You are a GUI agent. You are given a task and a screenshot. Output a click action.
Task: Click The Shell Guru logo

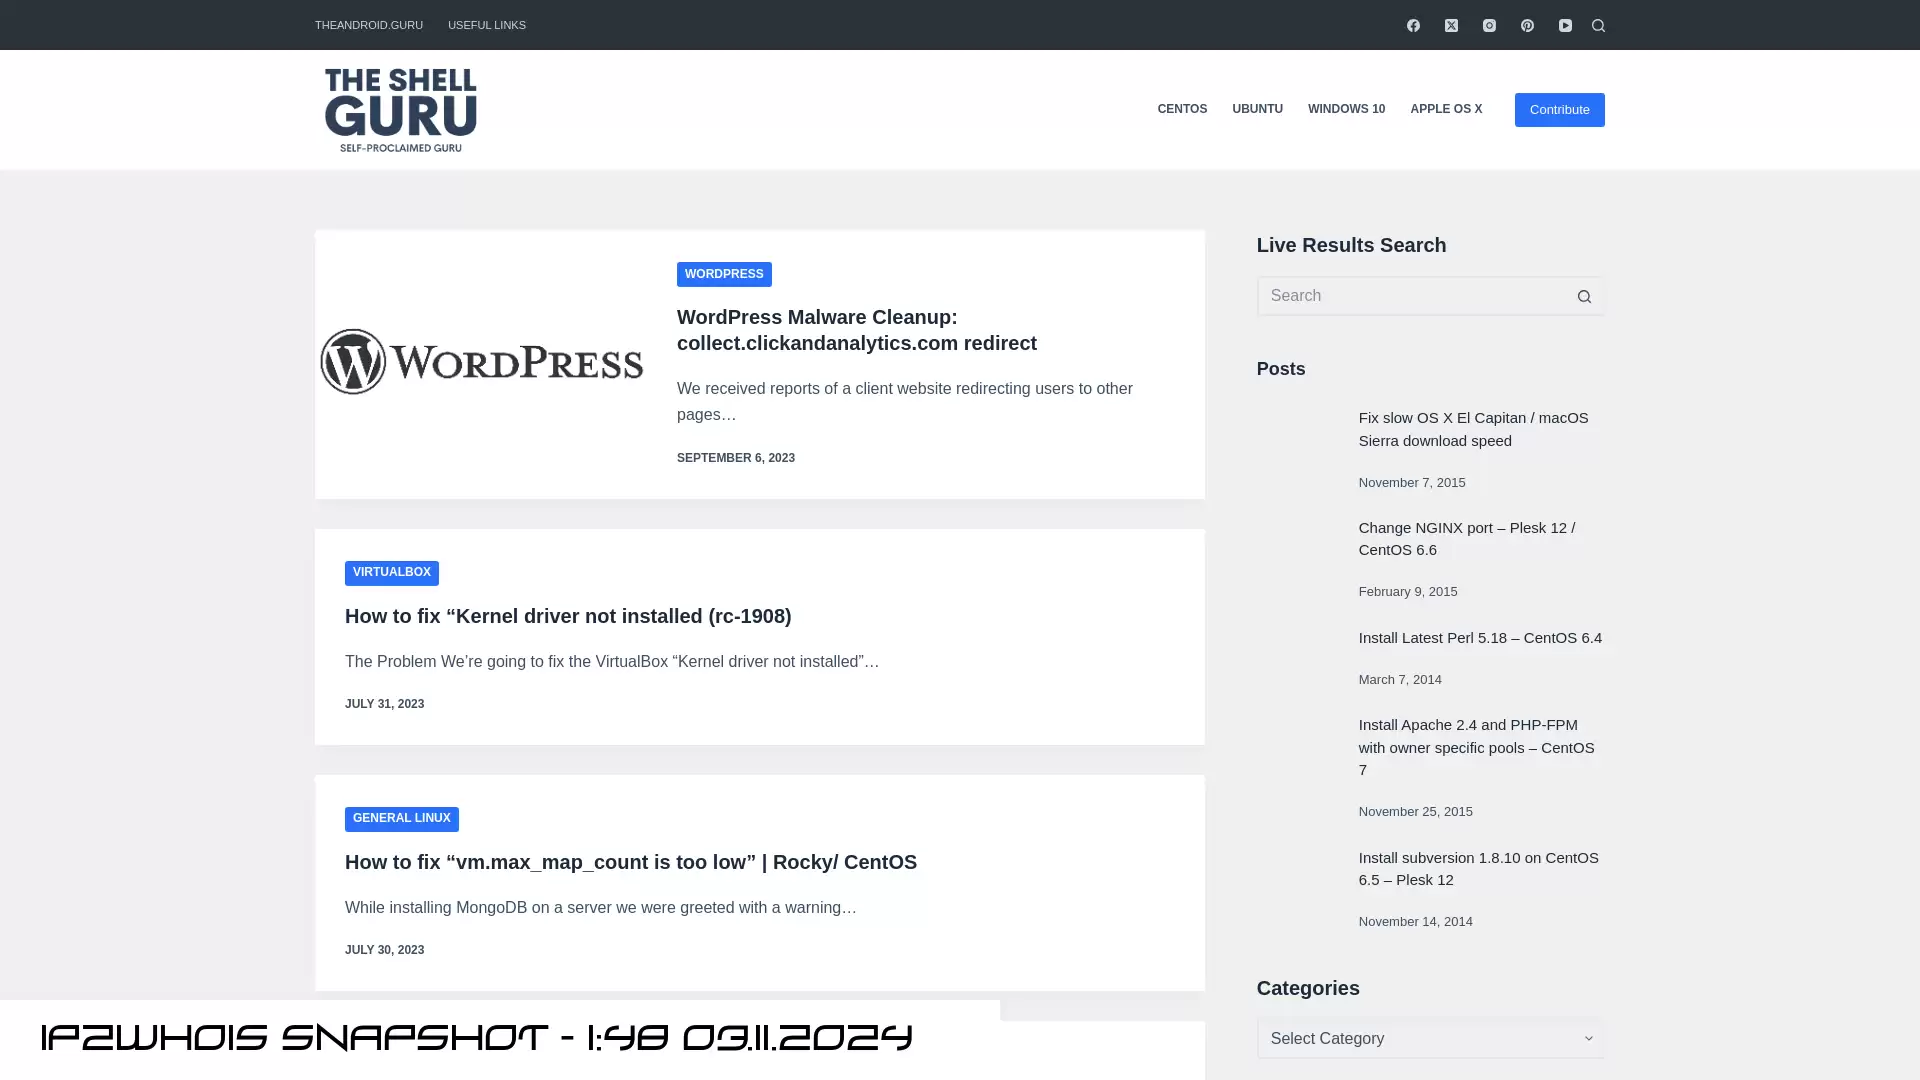click(400, 110)
